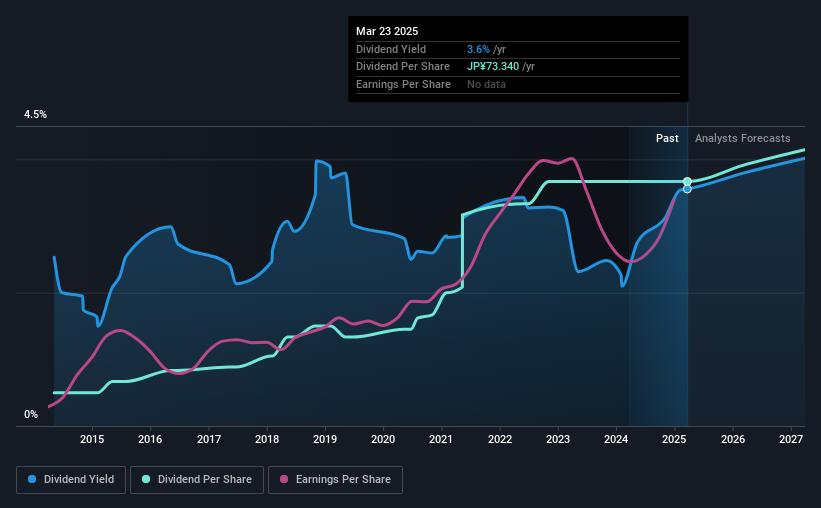The image size is (821, 508).
Task: Toggle the Dividend Per Share legend button
Action: pos(197,480)
